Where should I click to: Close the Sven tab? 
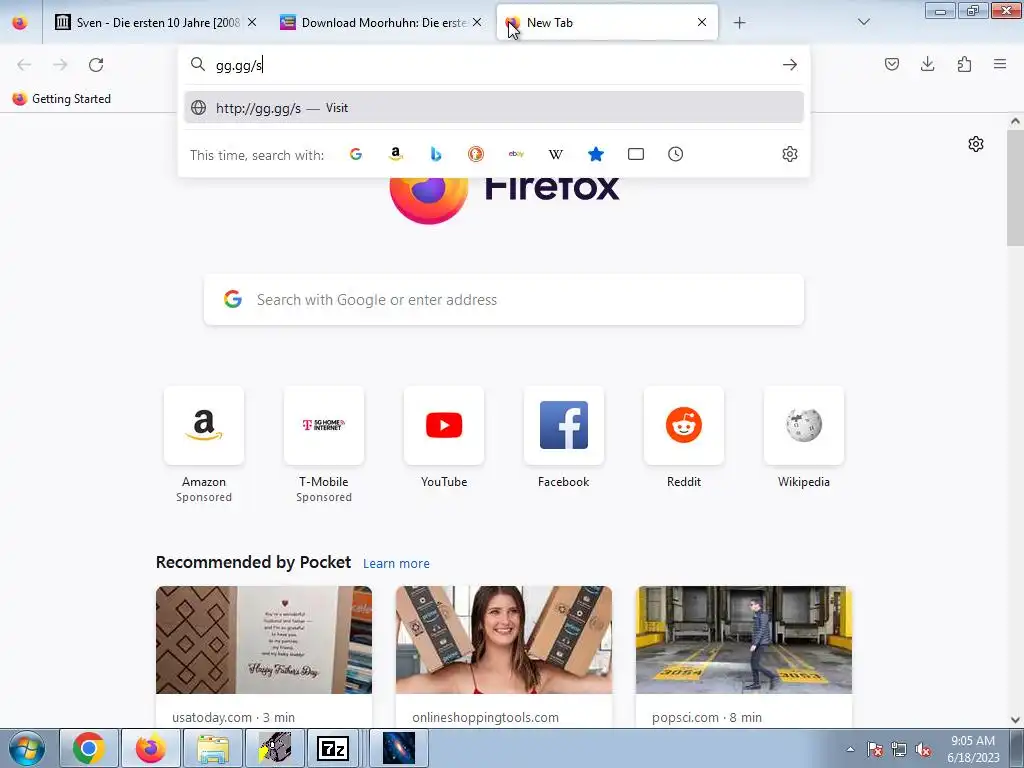[x=252, y=22]
